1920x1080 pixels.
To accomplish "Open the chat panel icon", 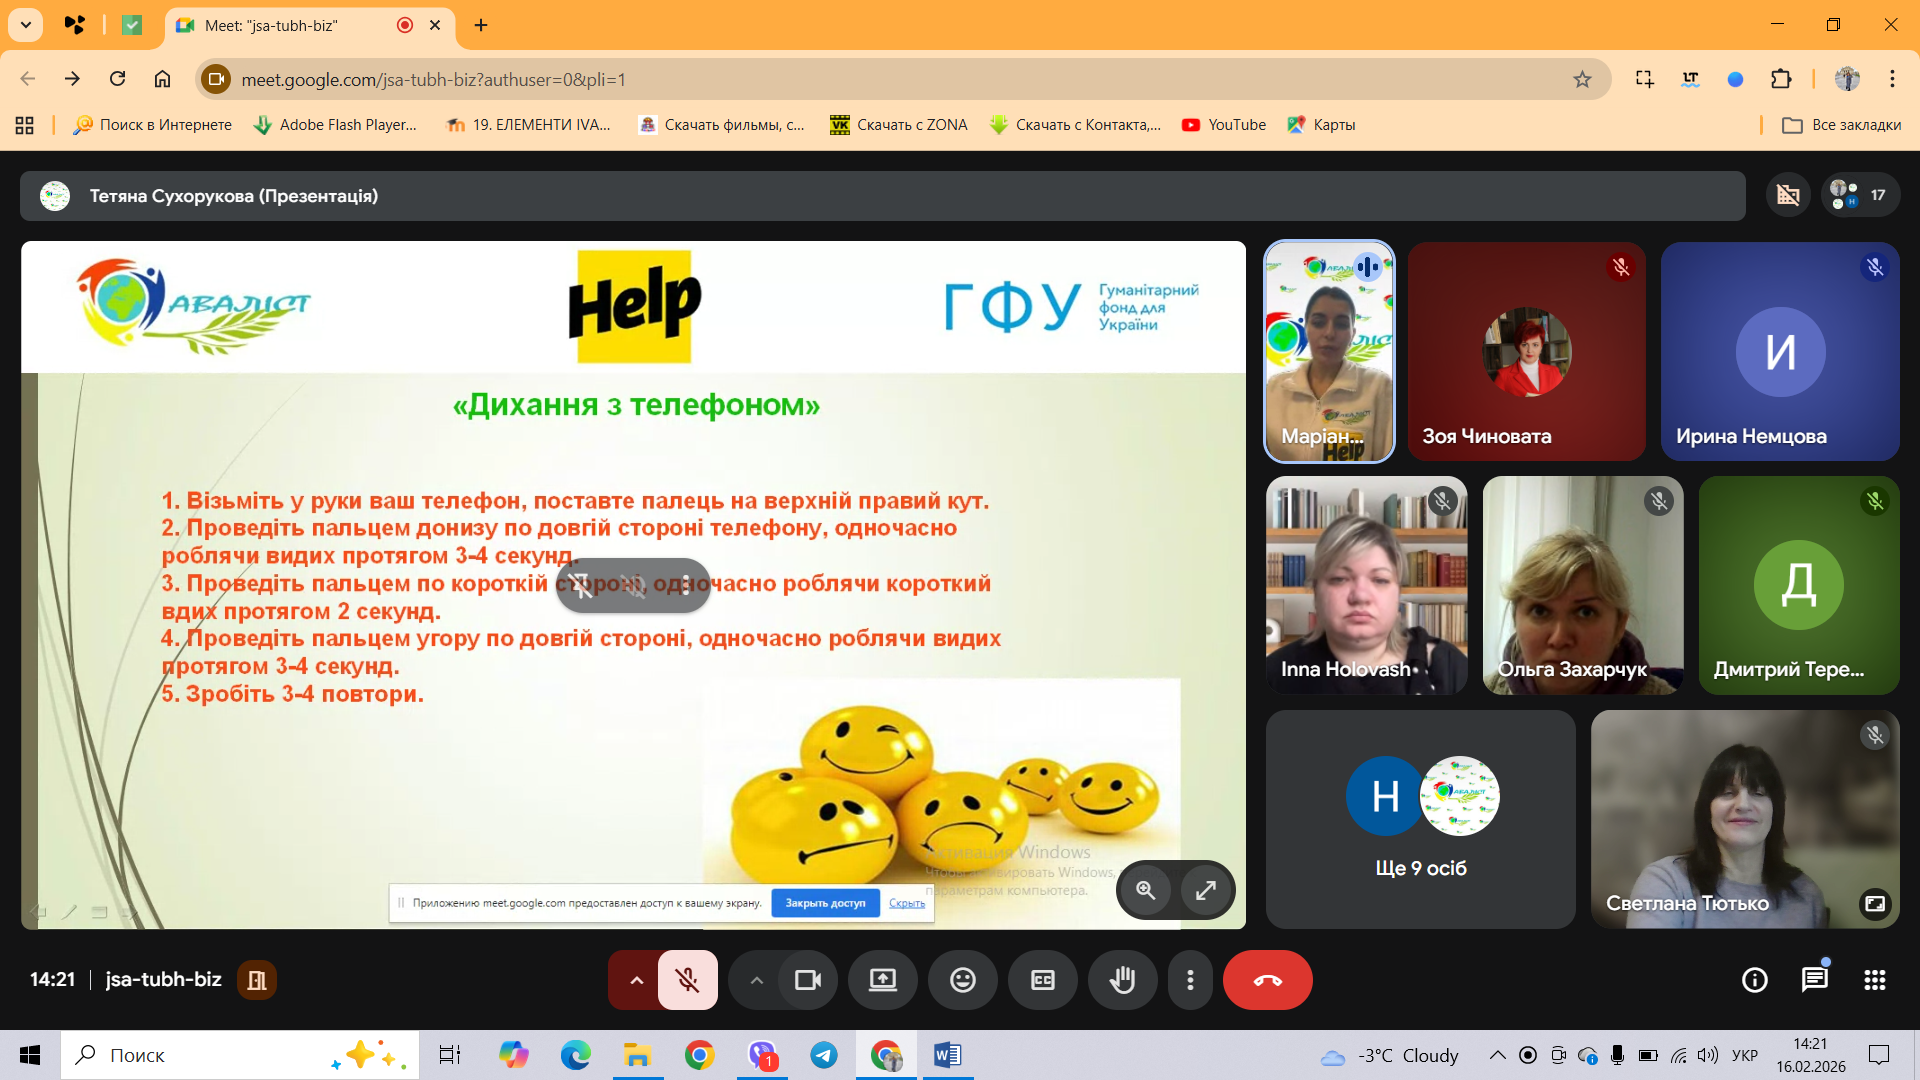I will click(1814, 980).
